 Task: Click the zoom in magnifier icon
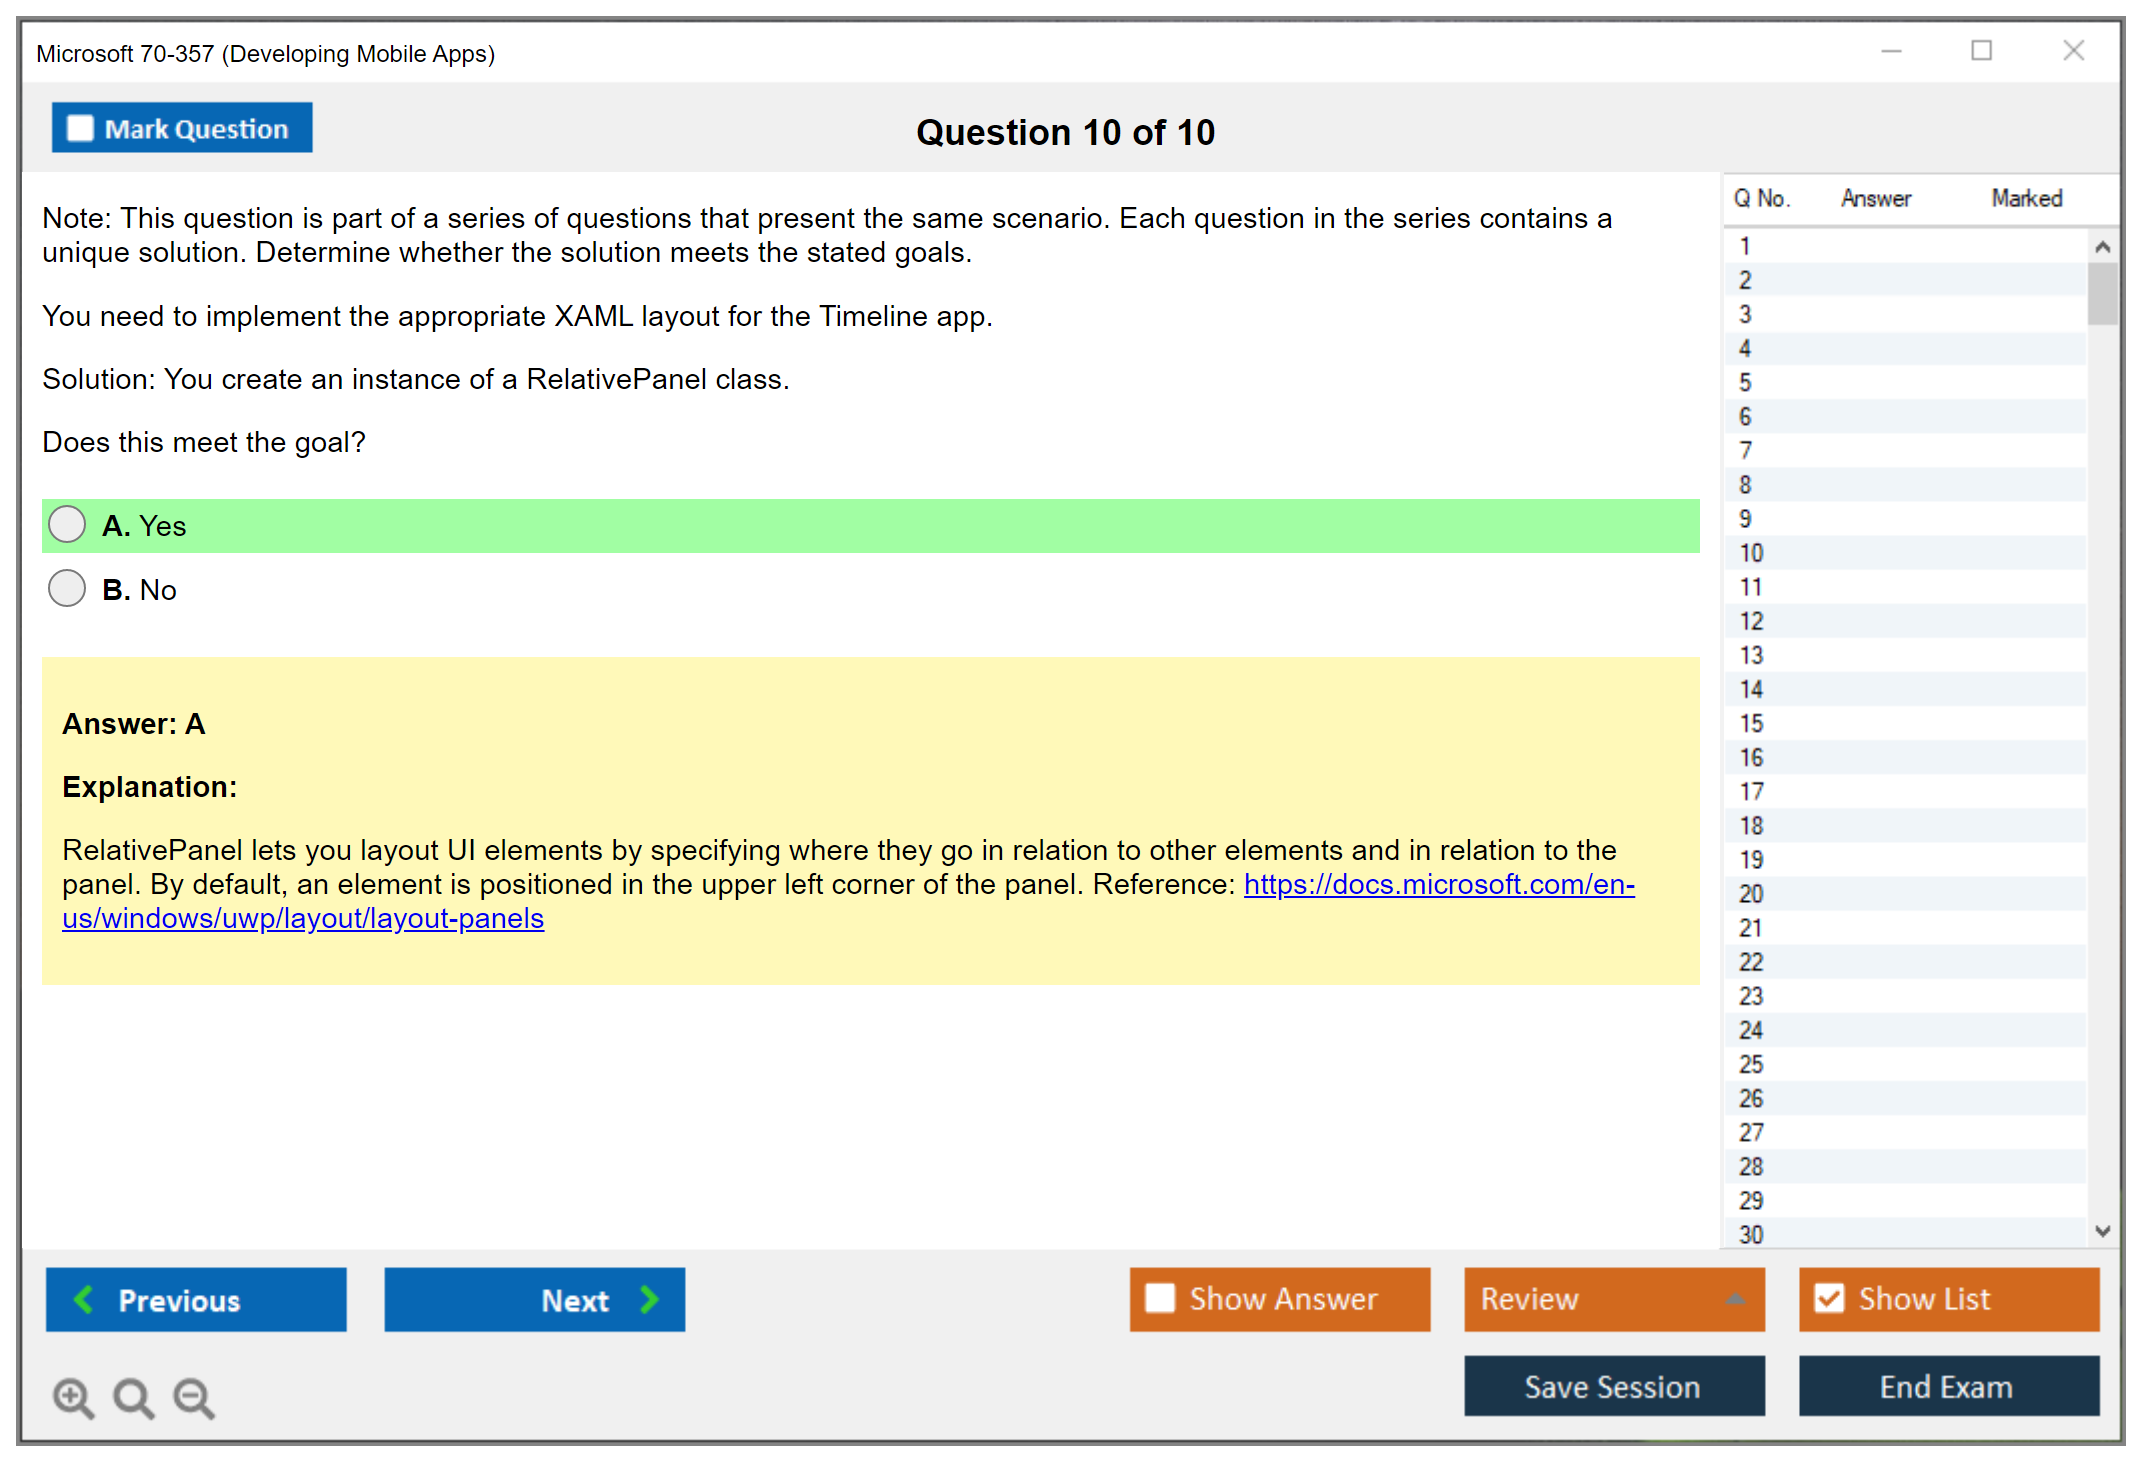tap(73, 1397)
